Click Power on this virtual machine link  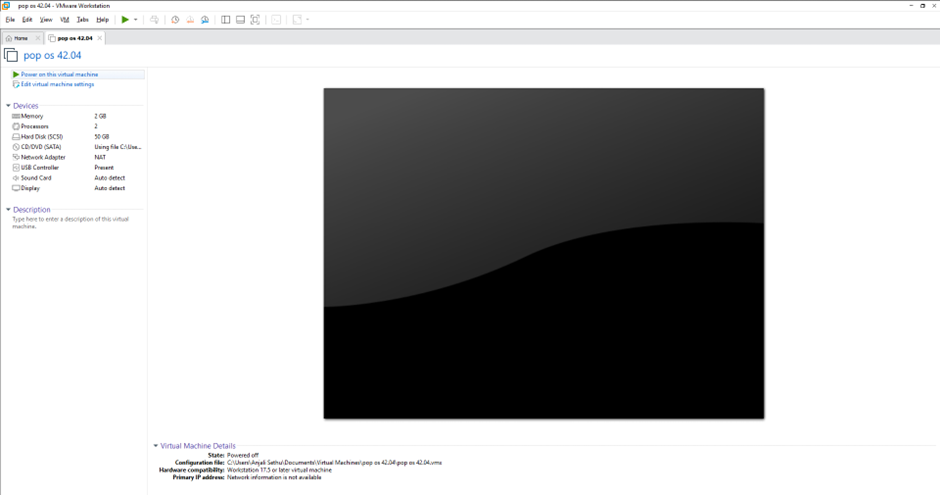click(59, 74)
